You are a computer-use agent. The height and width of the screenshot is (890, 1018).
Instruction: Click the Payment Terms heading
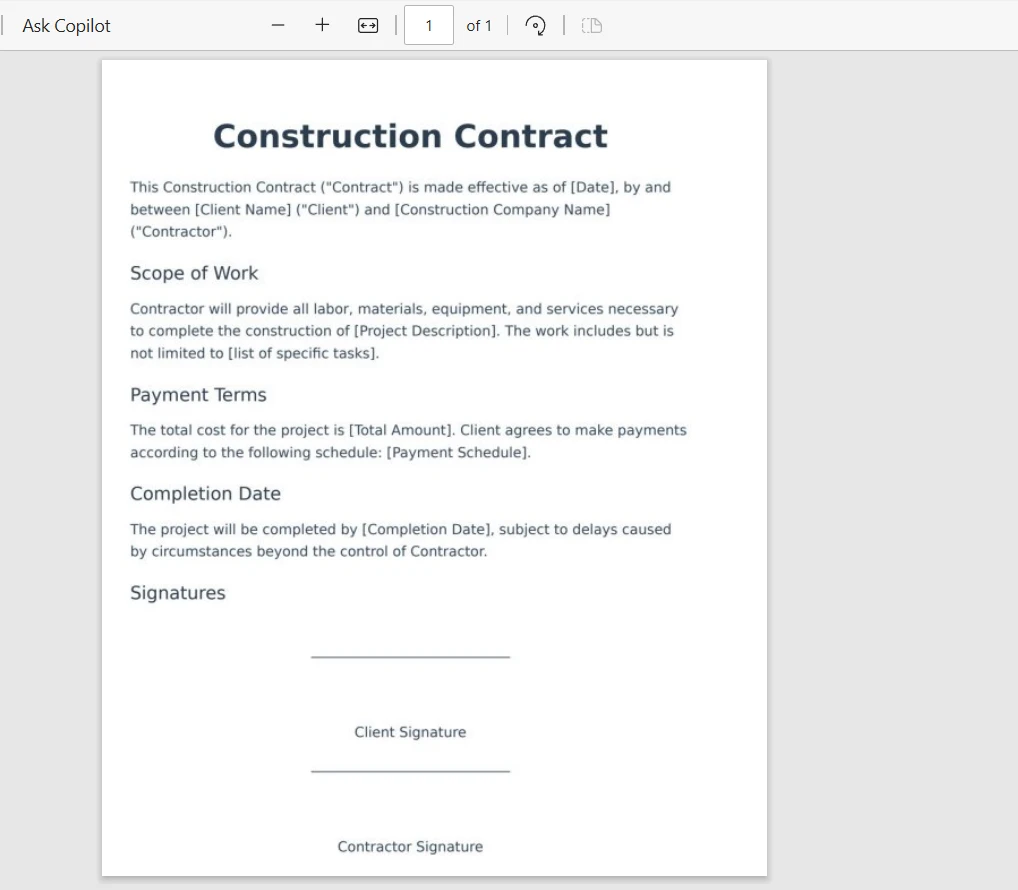(x=198, y=395)
